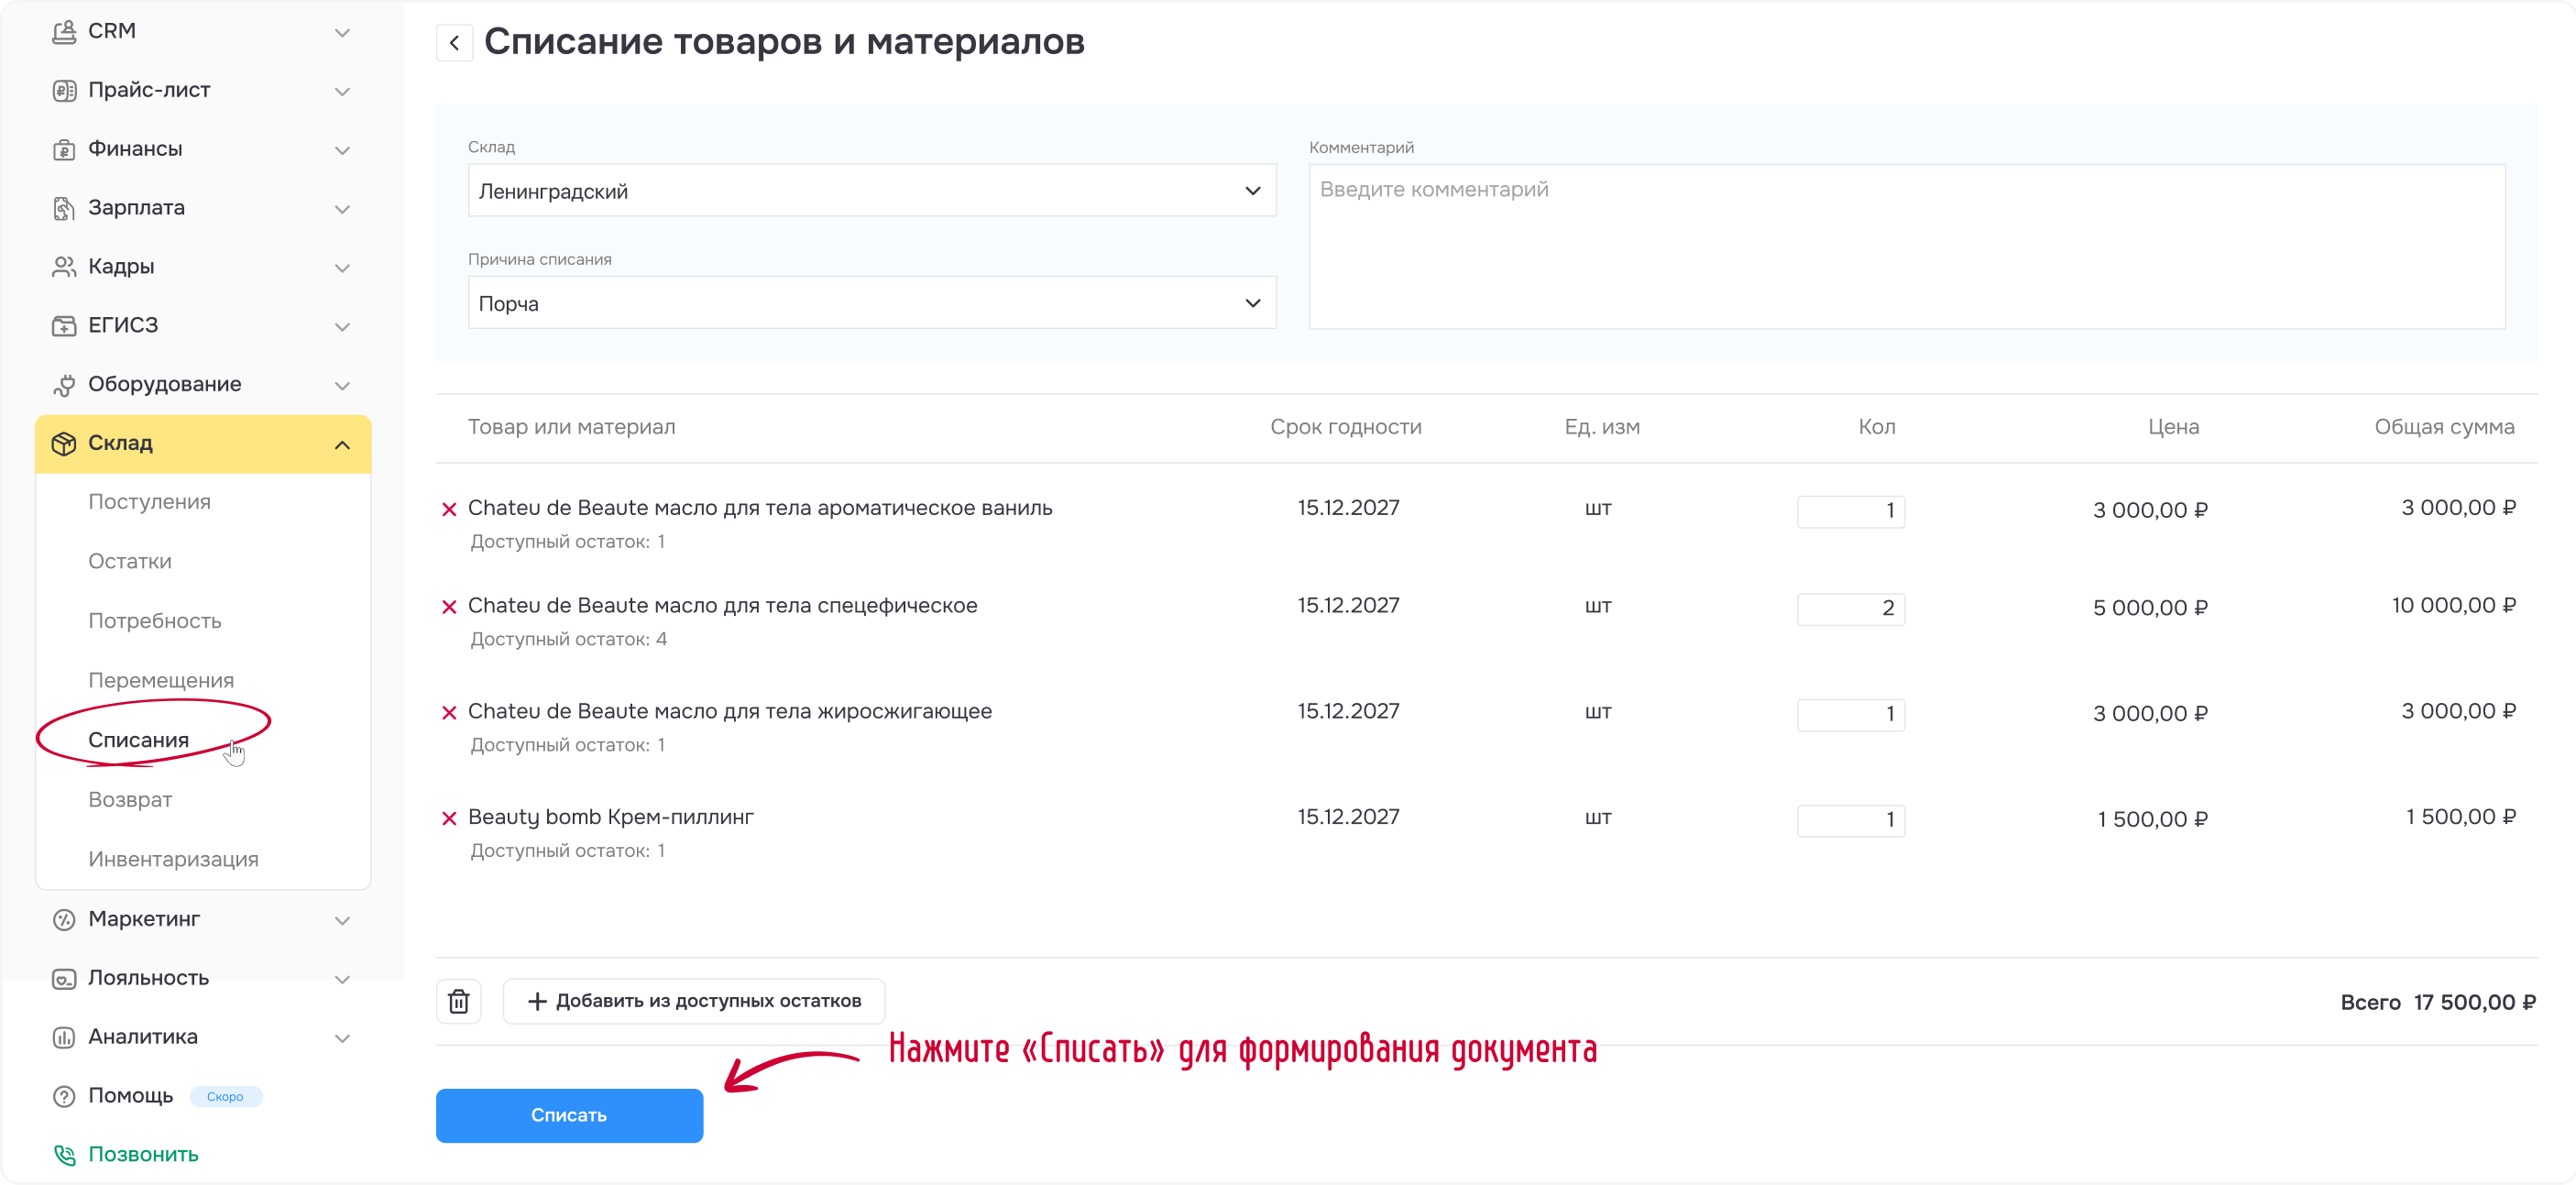Screen dimensions: 2576x1185
Task: Click the ЕГИСЗ sidebar icon
Action: pyautogui.click(x=64, y=326)
